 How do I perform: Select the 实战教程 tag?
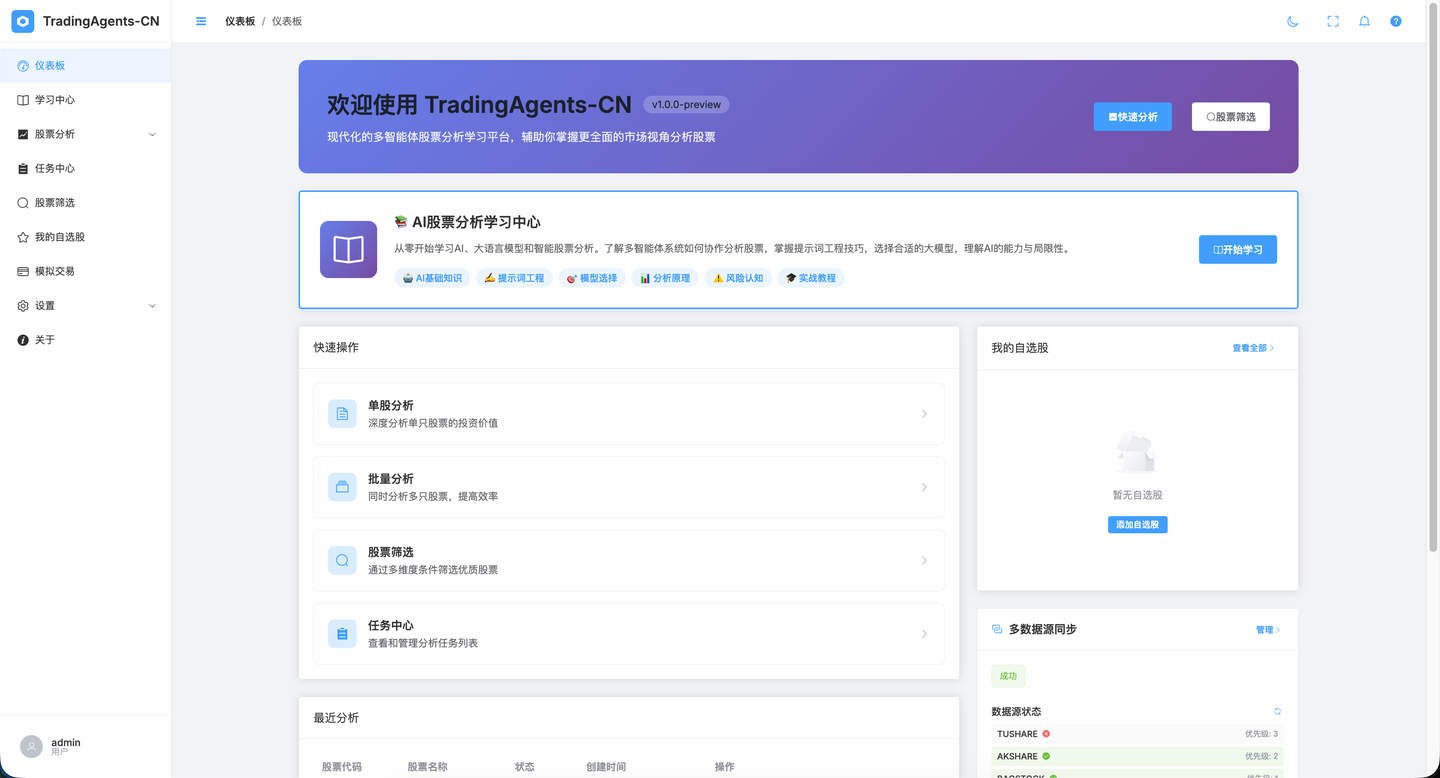[x=811, y=278]
